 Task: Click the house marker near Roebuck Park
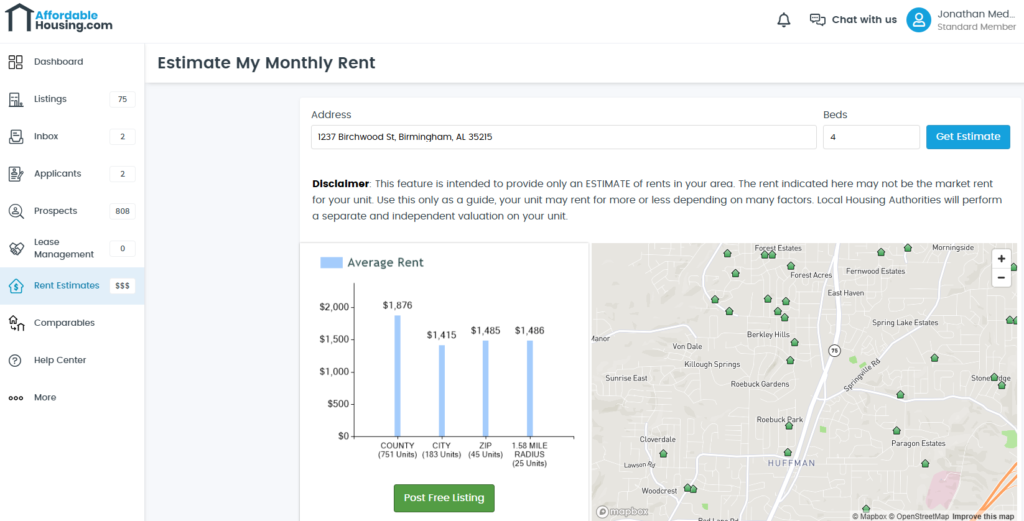coord(789,426)
